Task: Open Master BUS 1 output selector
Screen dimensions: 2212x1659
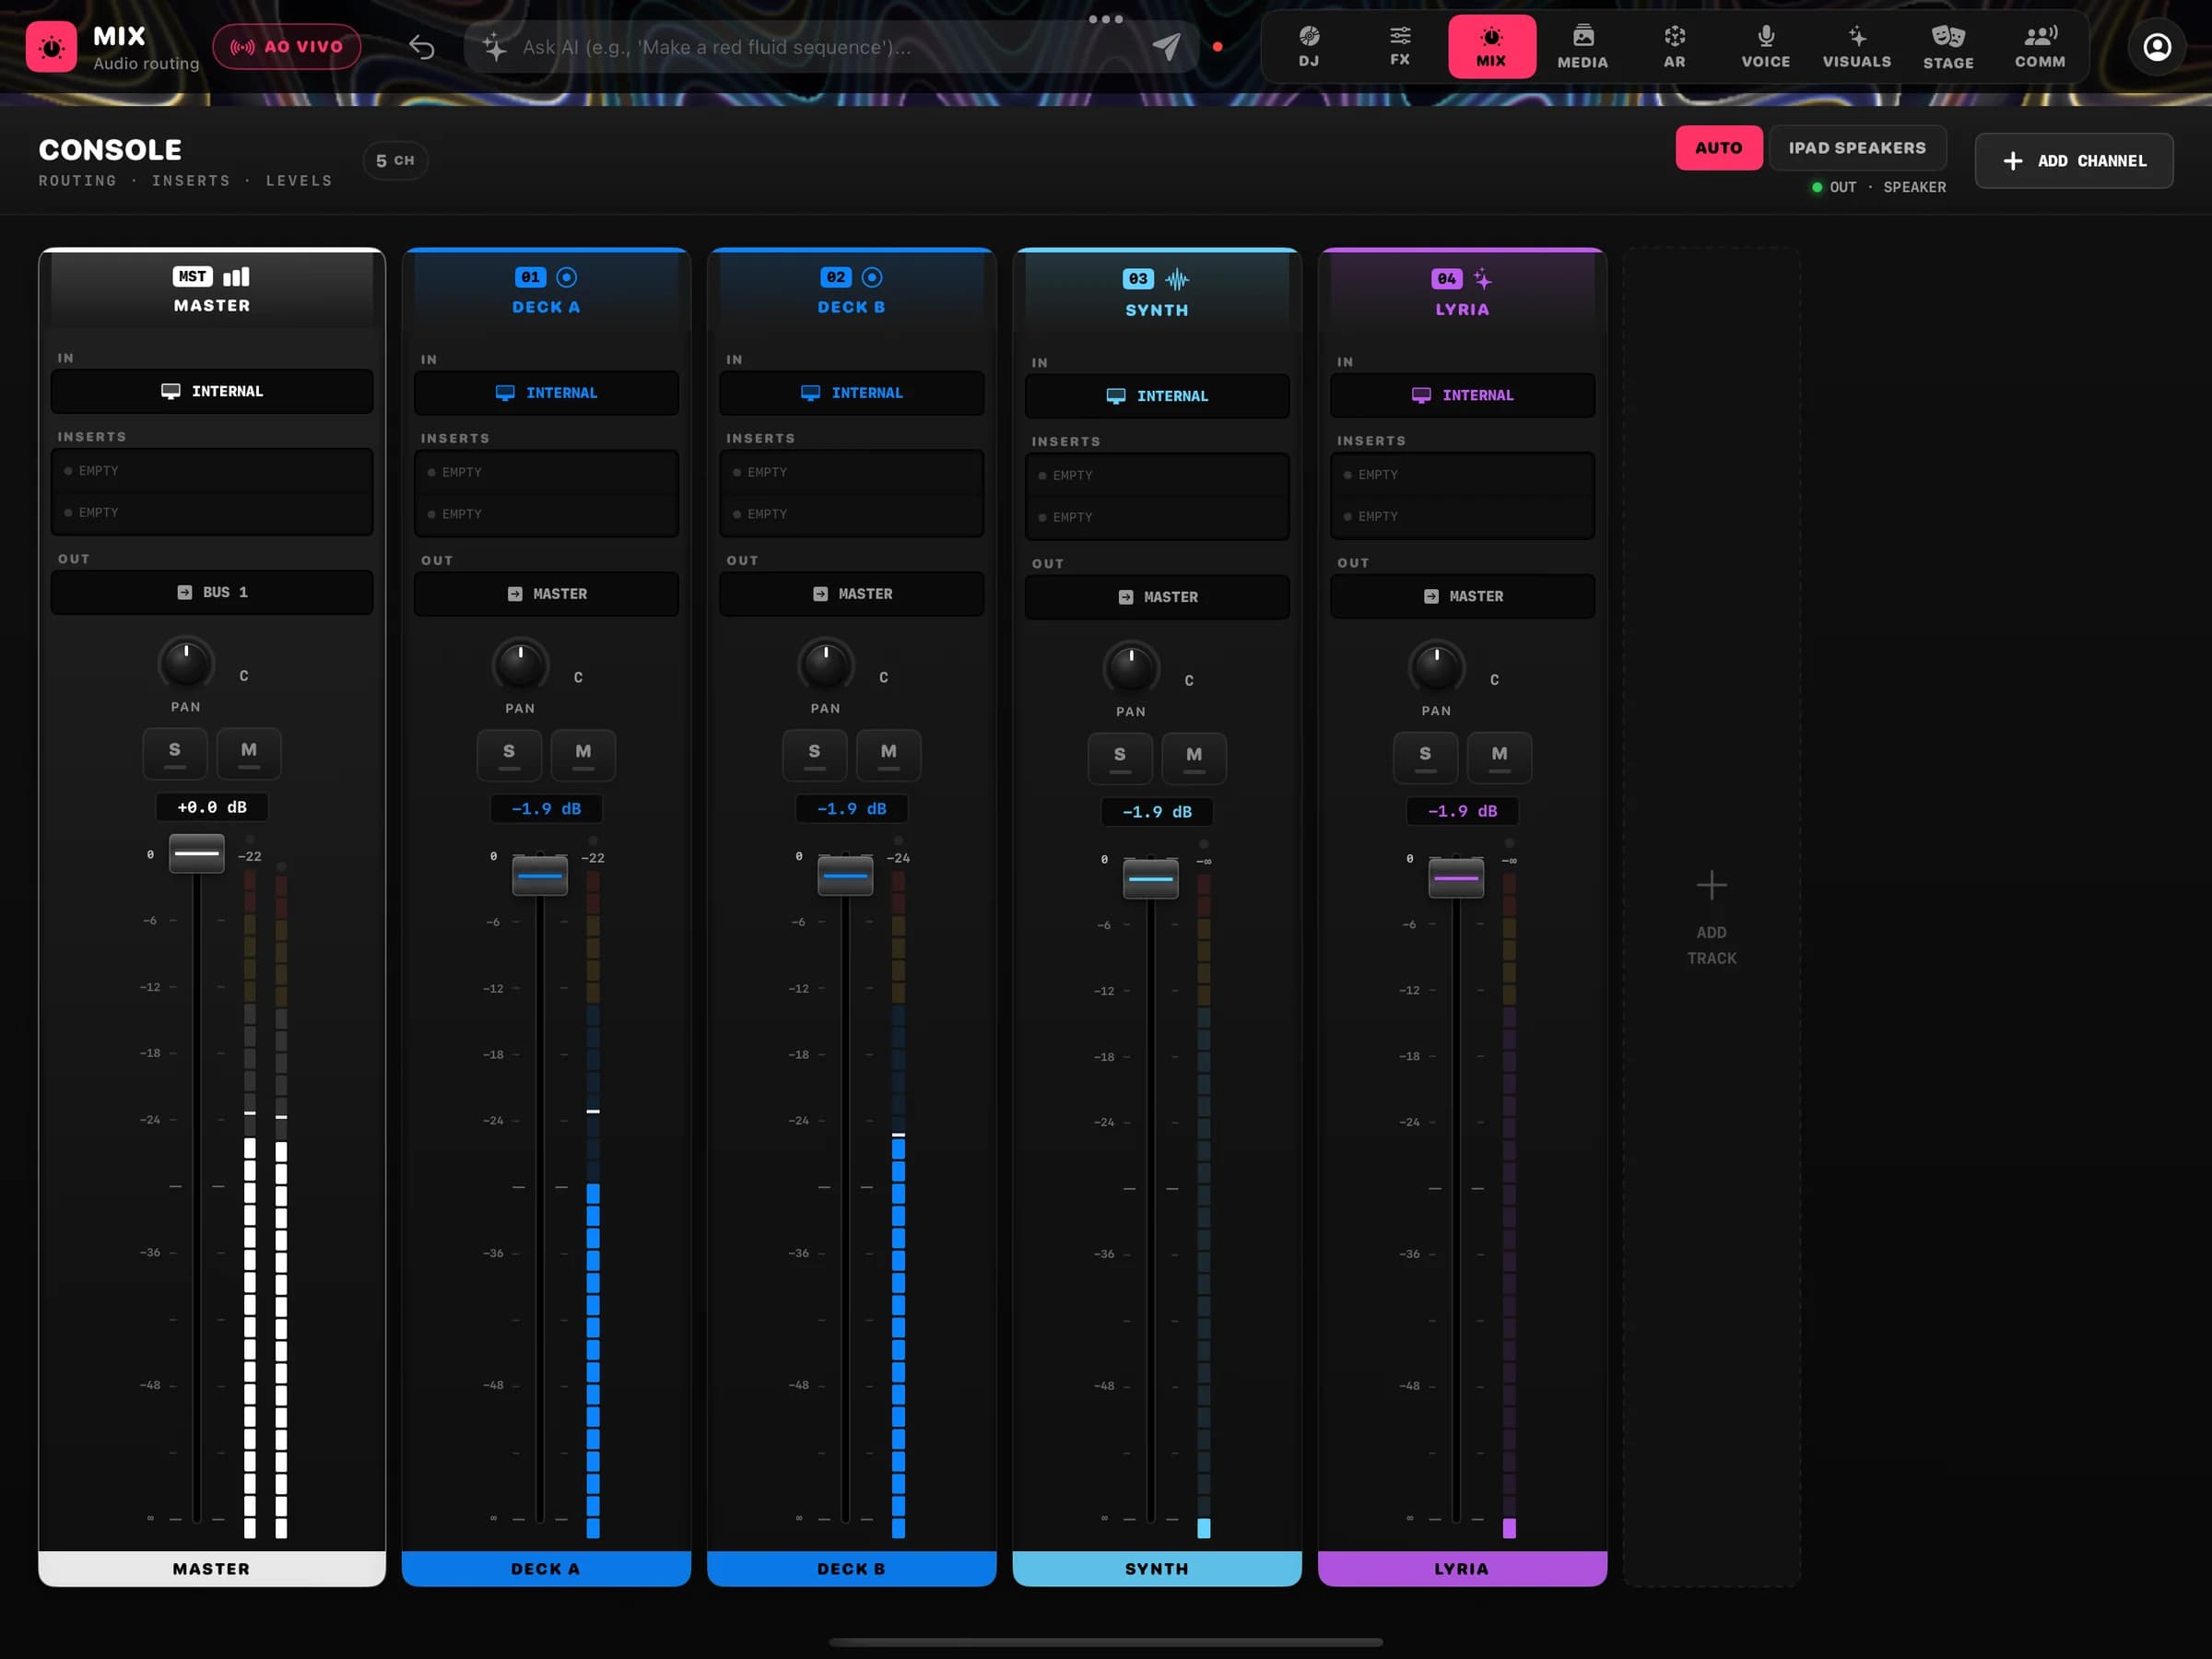Action: click(x=212, y=592)
